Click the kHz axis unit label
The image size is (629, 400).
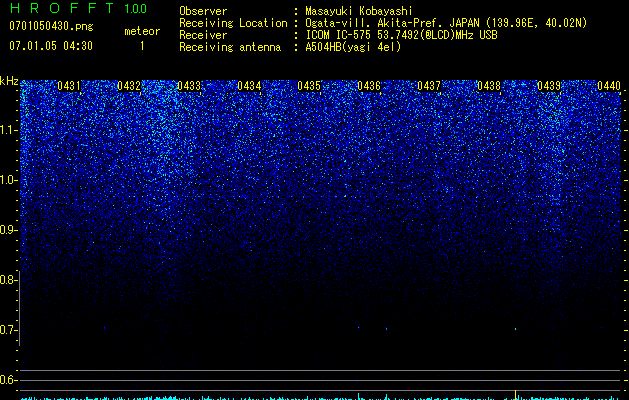(x=9, y=81)
